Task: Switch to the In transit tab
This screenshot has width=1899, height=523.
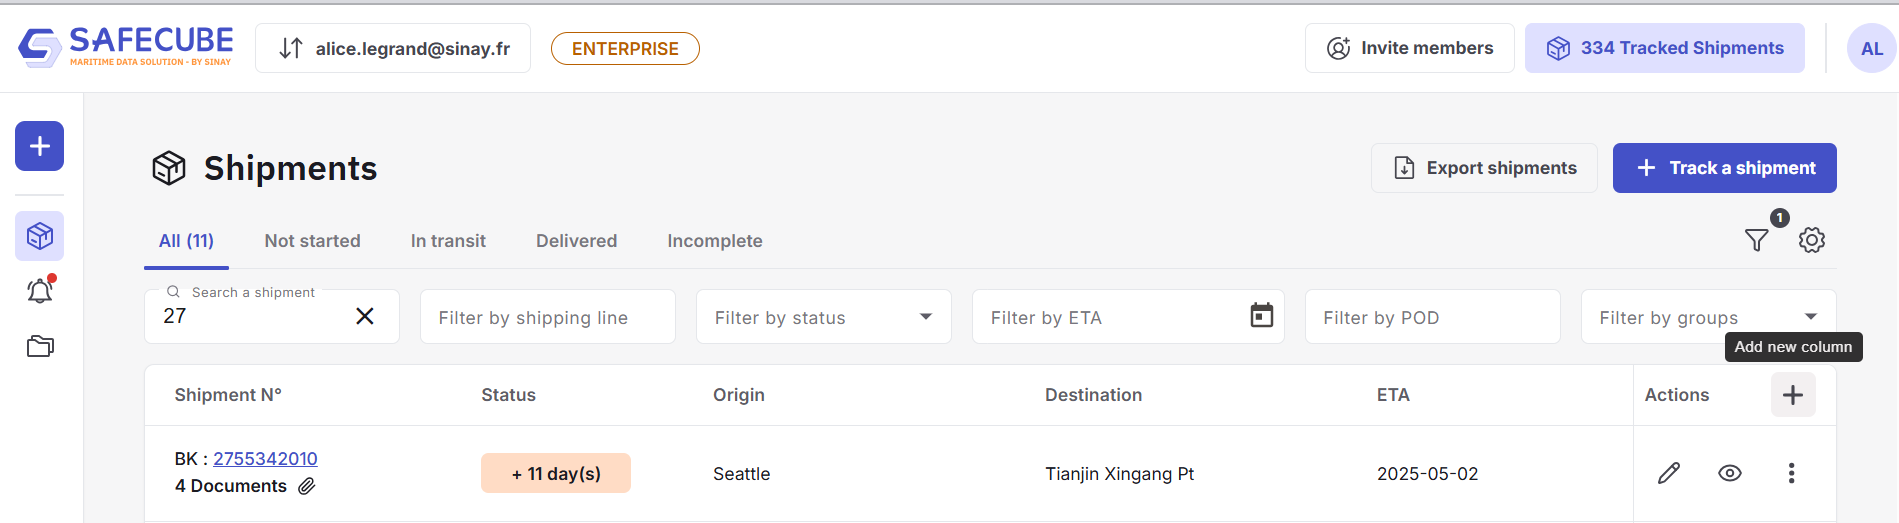Action: tap(448, 241)
